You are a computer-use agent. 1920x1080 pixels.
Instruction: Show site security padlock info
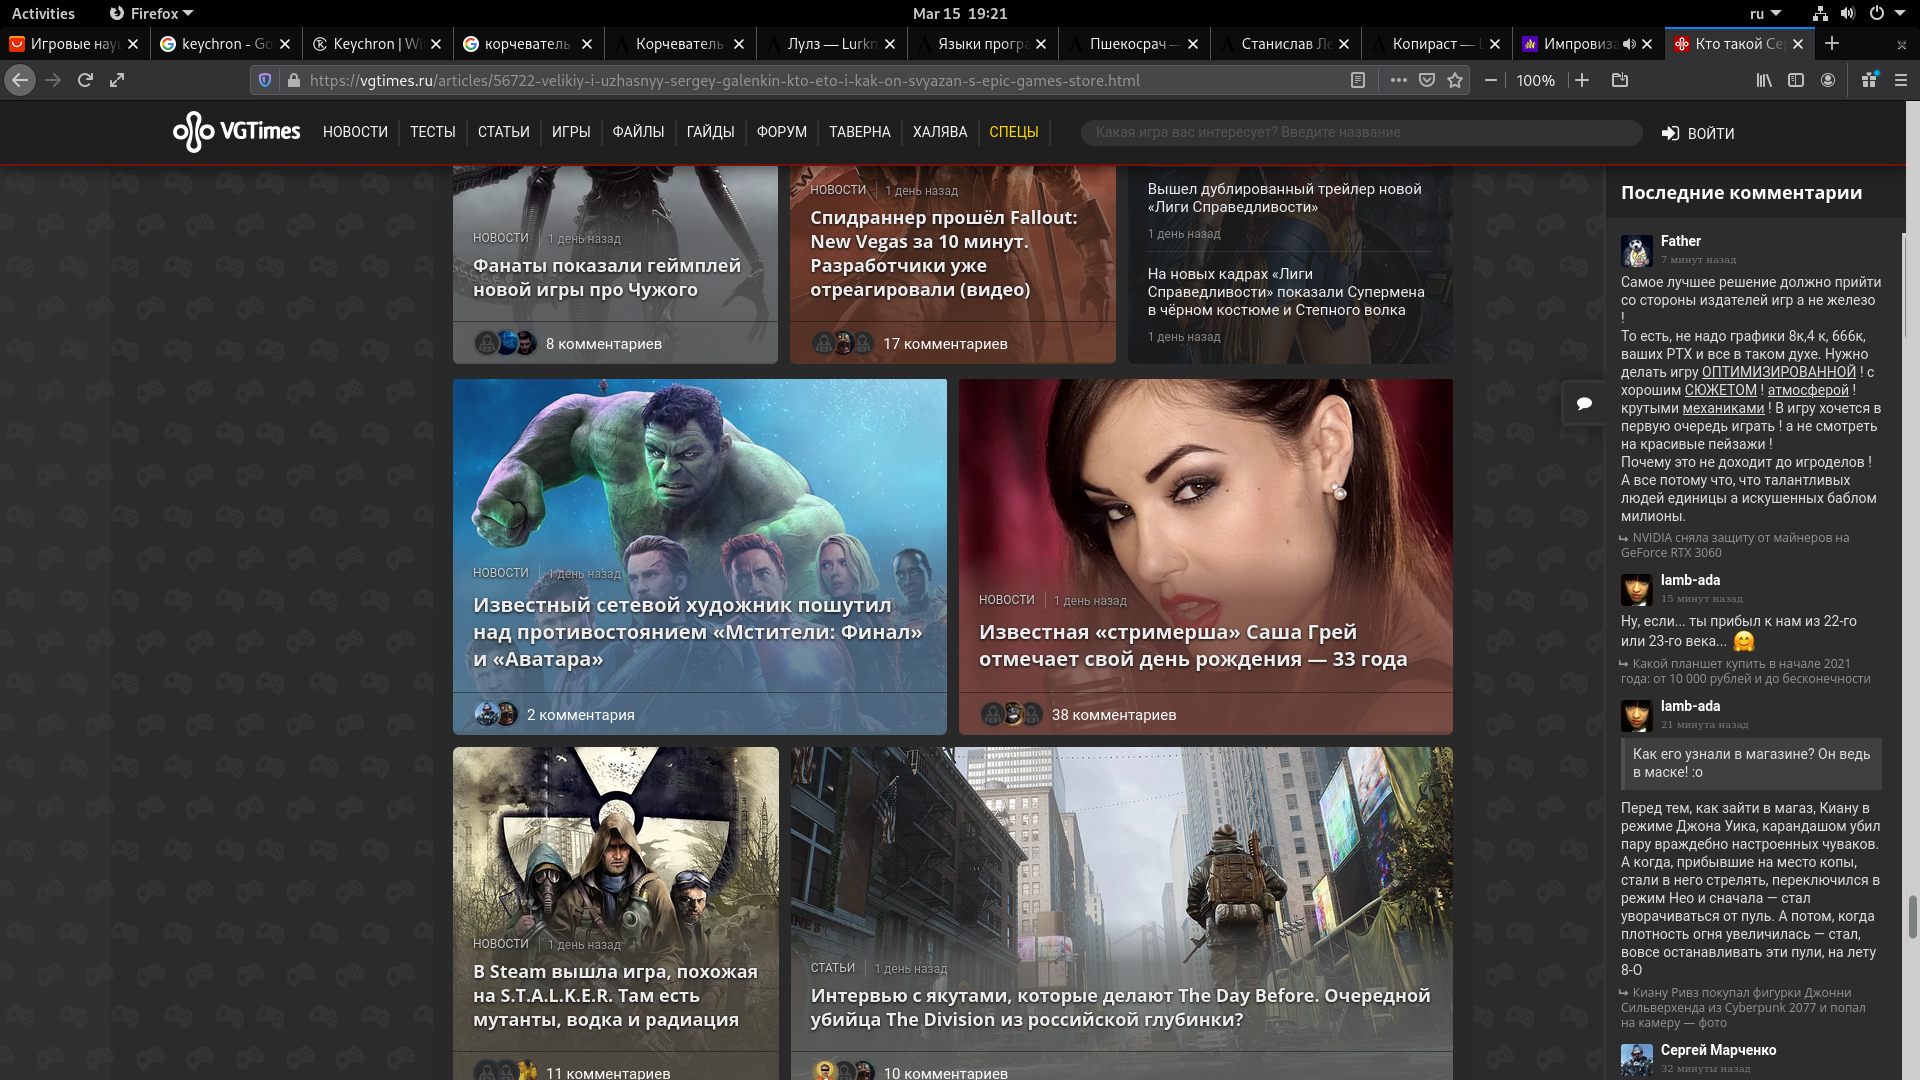click(x=293, y=80)
